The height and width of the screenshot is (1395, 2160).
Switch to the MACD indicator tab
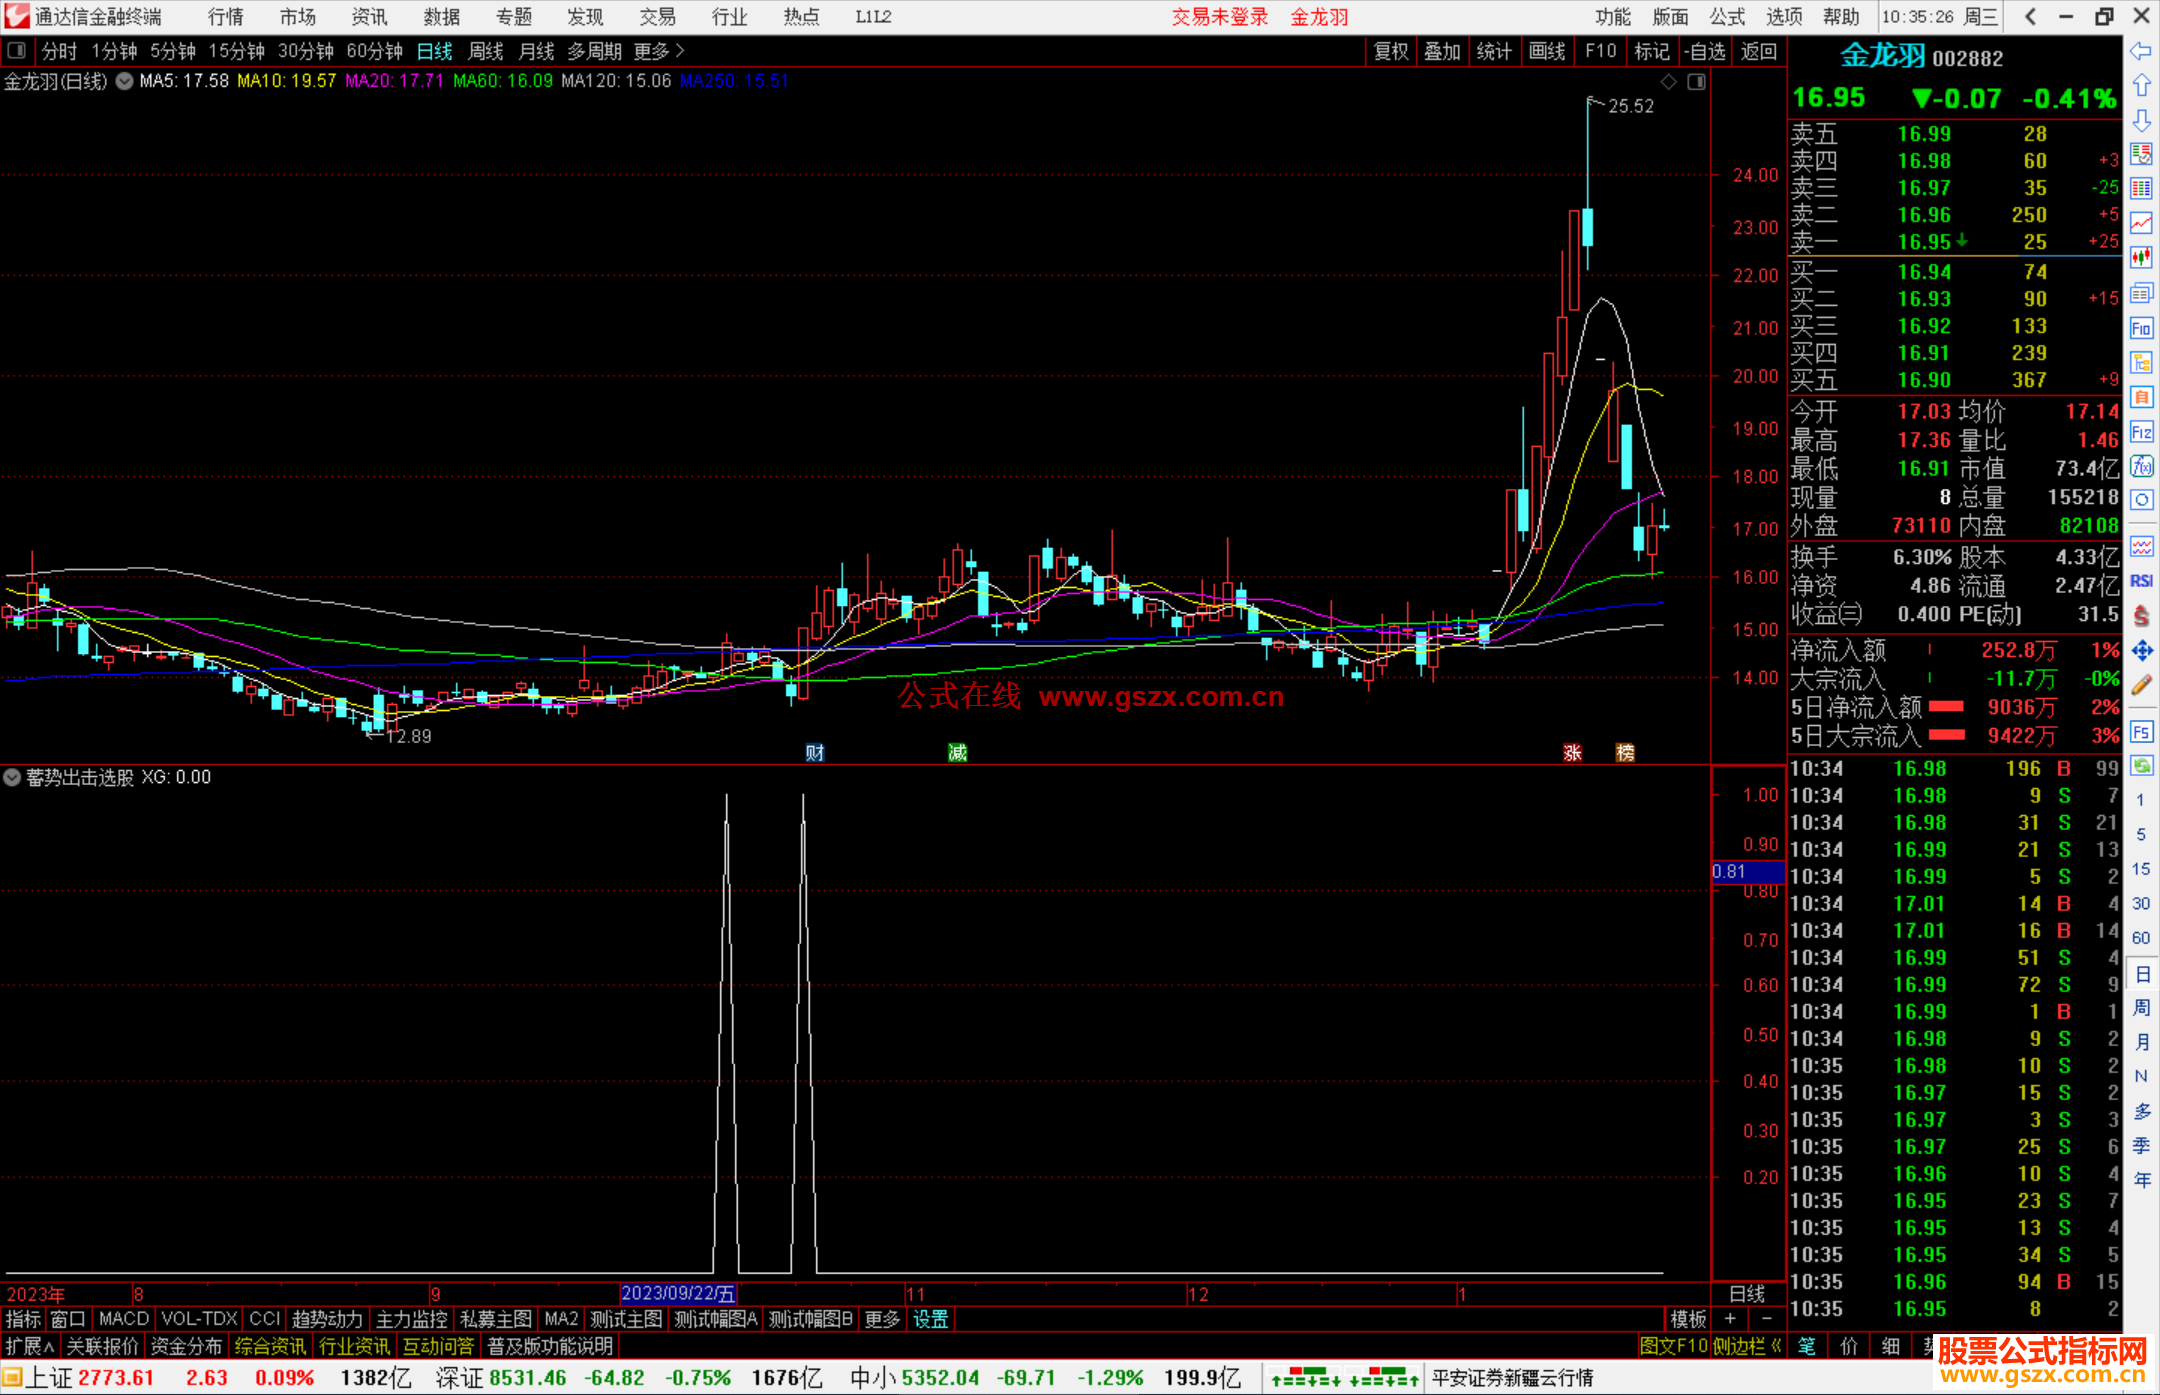coord(124,1319)
